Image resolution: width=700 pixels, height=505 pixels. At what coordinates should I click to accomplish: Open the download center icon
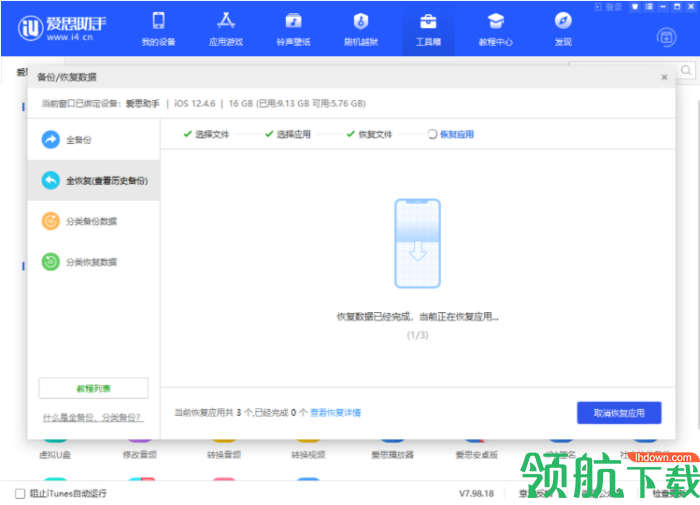[x=667, y=38]
